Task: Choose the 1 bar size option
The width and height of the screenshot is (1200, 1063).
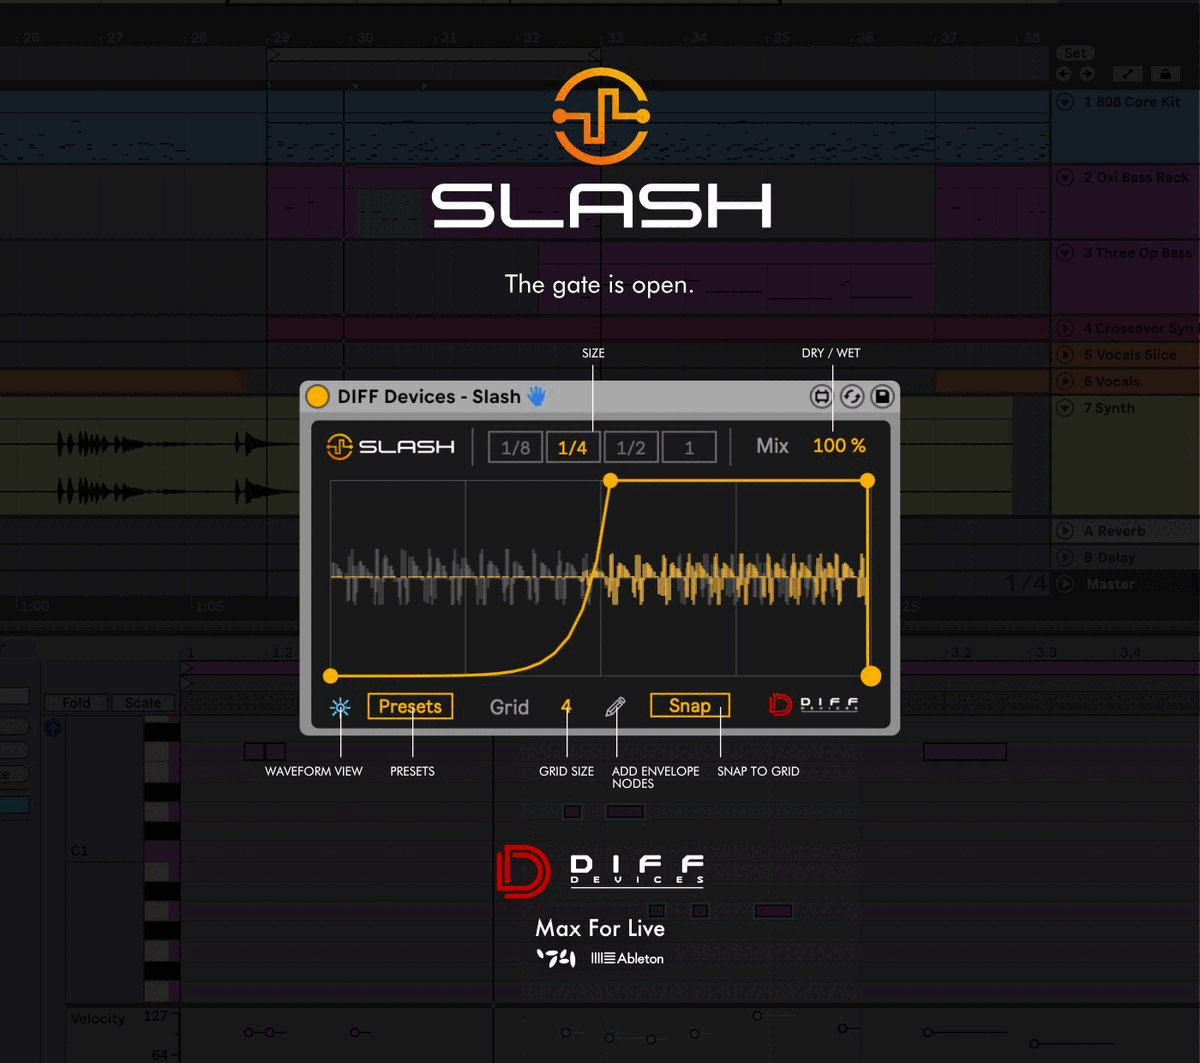Action: [x=689, y=448]
